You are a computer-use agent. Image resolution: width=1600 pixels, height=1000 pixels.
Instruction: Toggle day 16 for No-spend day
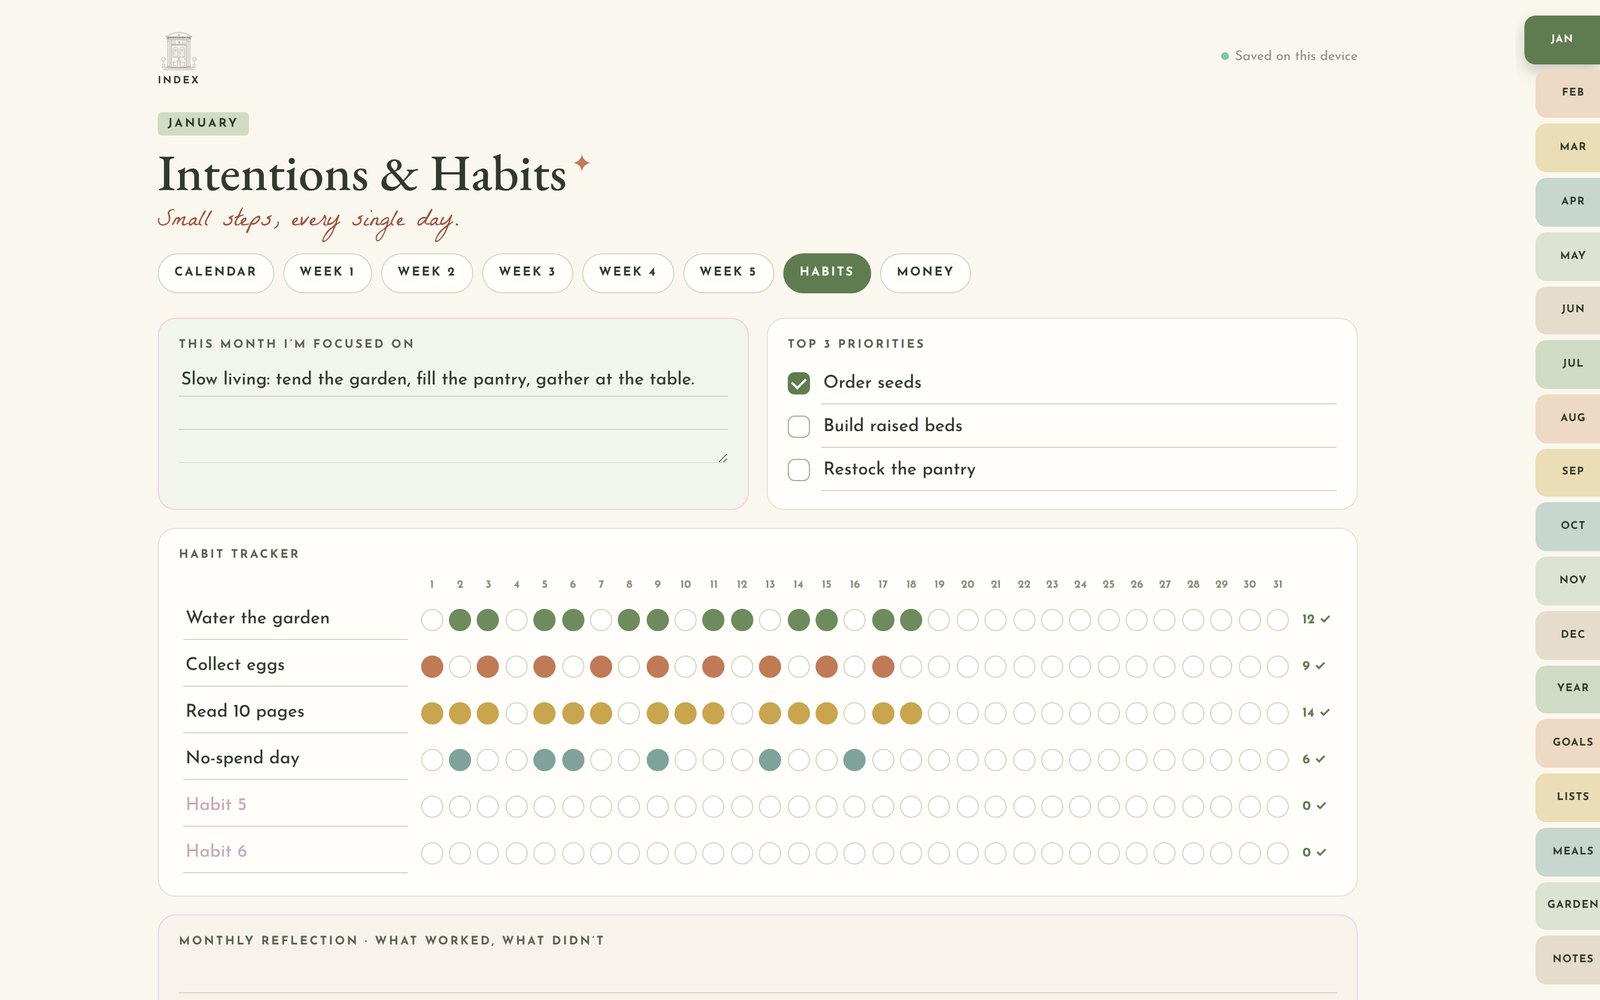click(855, 760)
